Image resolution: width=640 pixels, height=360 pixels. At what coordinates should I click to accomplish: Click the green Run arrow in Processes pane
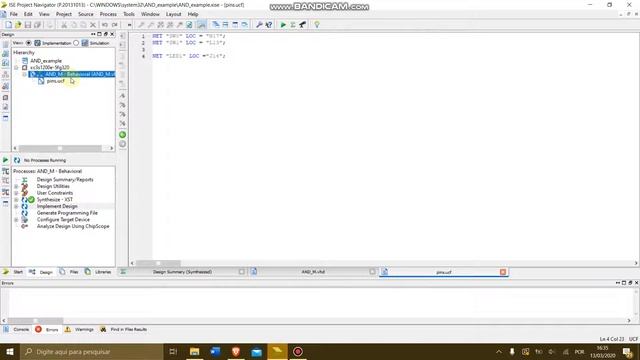5,160
